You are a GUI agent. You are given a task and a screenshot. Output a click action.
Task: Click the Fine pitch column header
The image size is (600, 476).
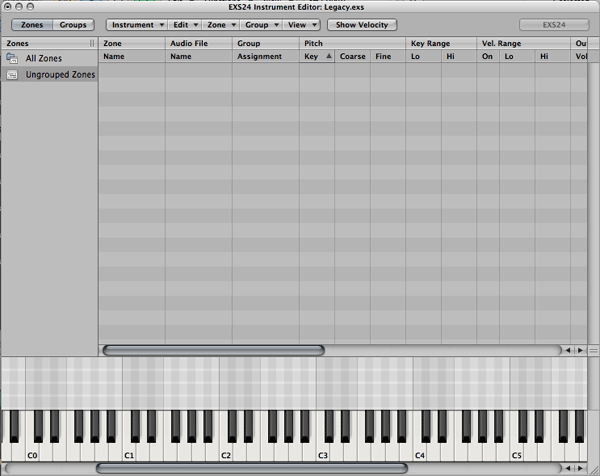(x=388, y=56)
